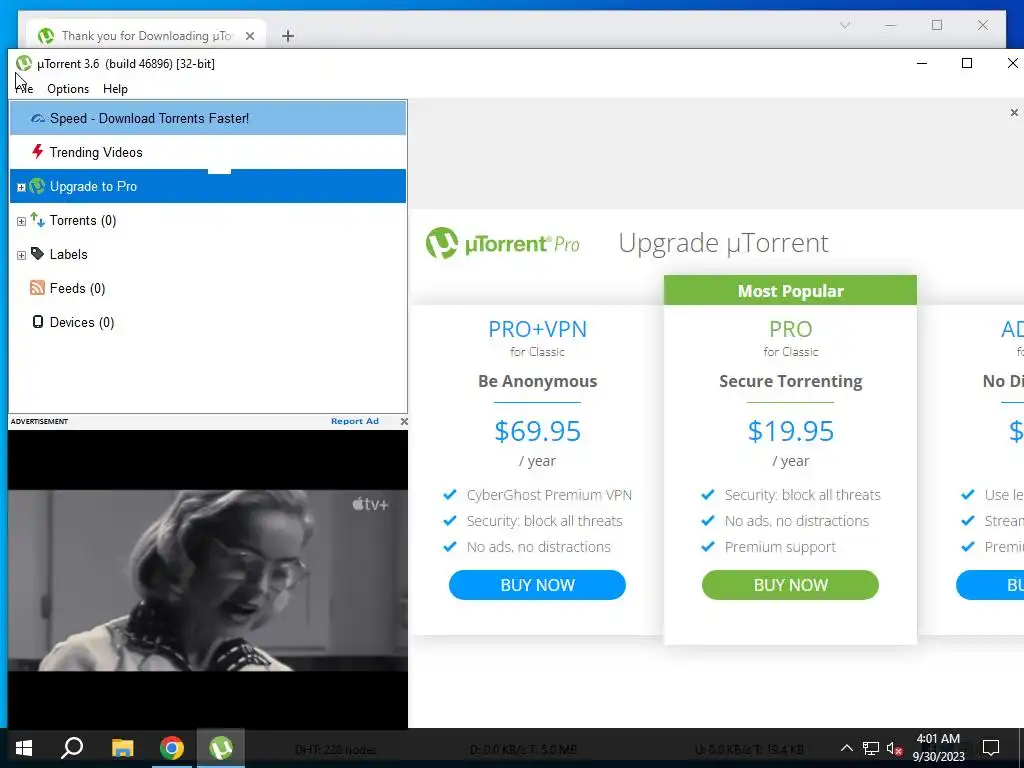Expand the Labels tree node

tap(21, 255)
